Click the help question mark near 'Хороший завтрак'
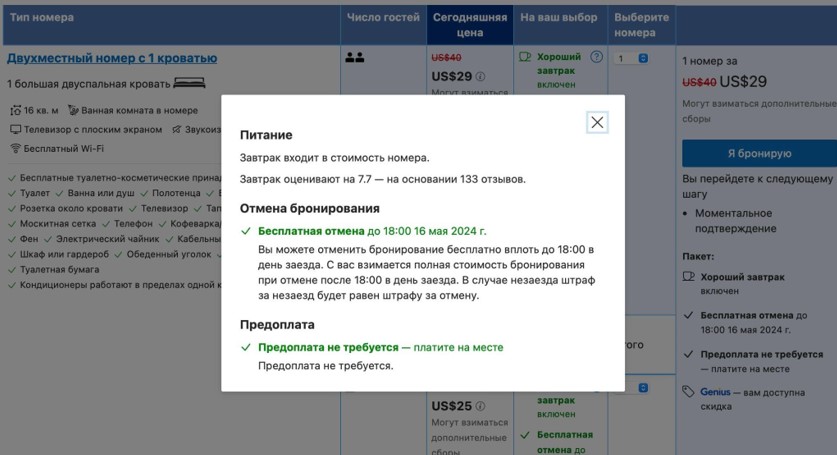Viewport: 837px width, 455px height. pyautogui.click(x=597, y=57)
